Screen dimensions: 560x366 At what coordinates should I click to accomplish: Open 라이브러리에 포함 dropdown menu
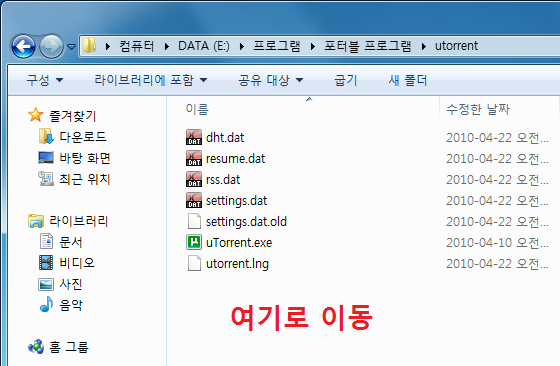(150, 80)
